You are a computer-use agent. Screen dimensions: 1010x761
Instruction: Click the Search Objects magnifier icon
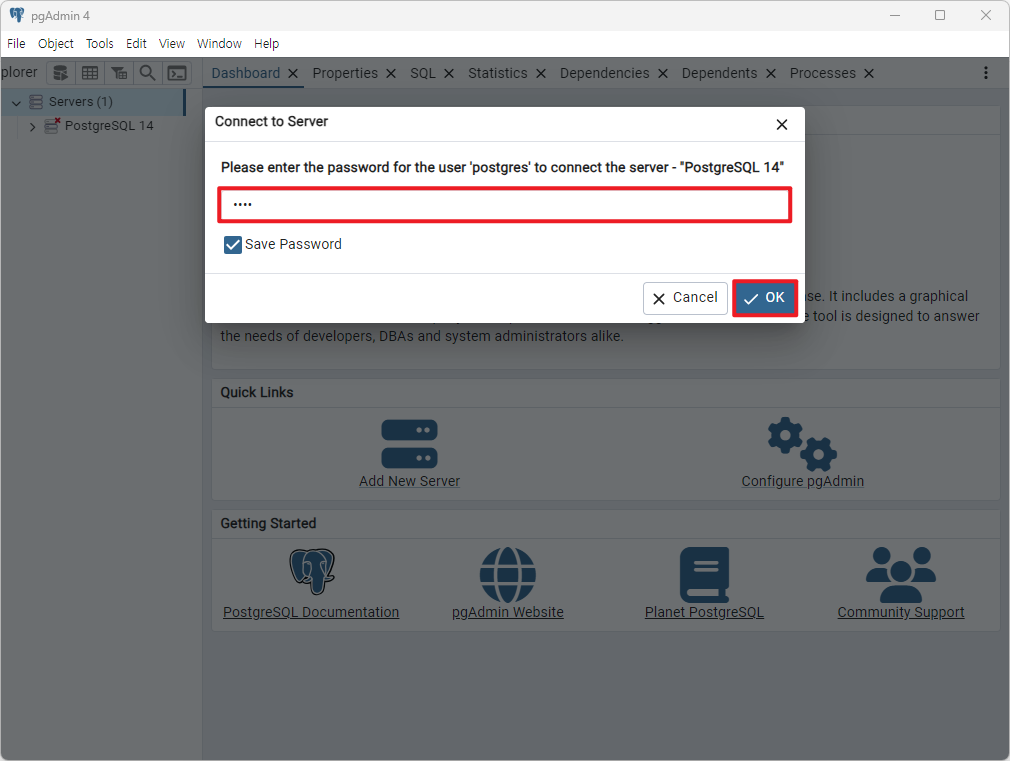tap(148, 73)
